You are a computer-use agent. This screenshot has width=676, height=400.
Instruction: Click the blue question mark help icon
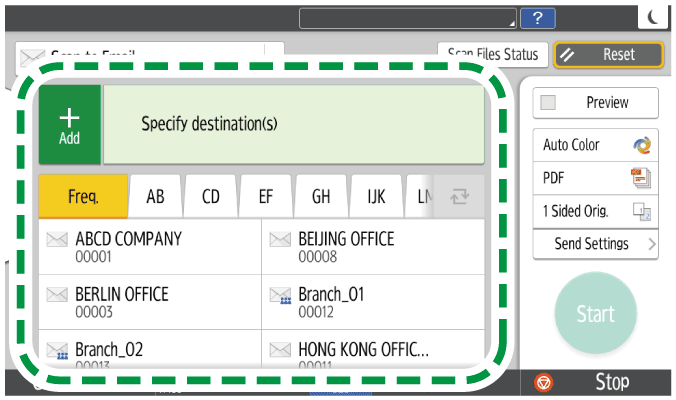point(538,17)
